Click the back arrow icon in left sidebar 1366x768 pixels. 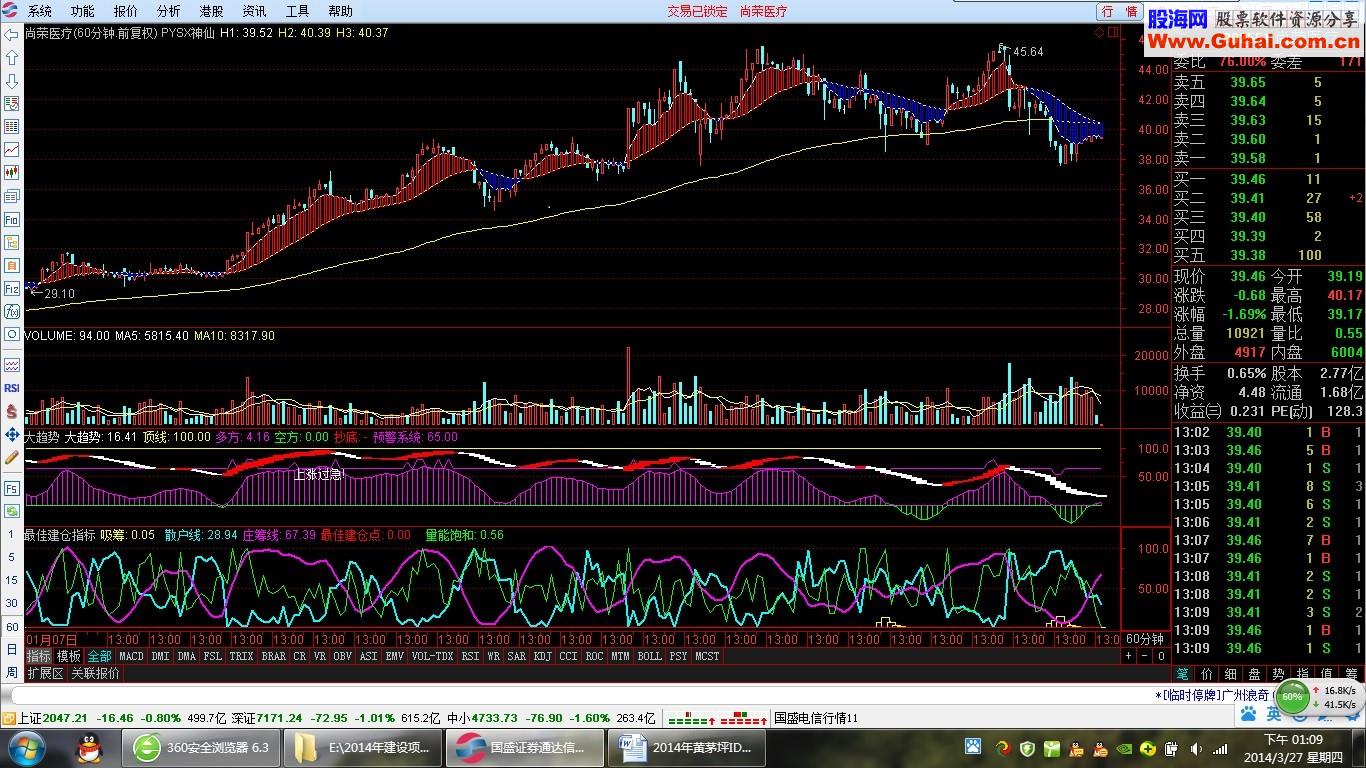[12, 35]
